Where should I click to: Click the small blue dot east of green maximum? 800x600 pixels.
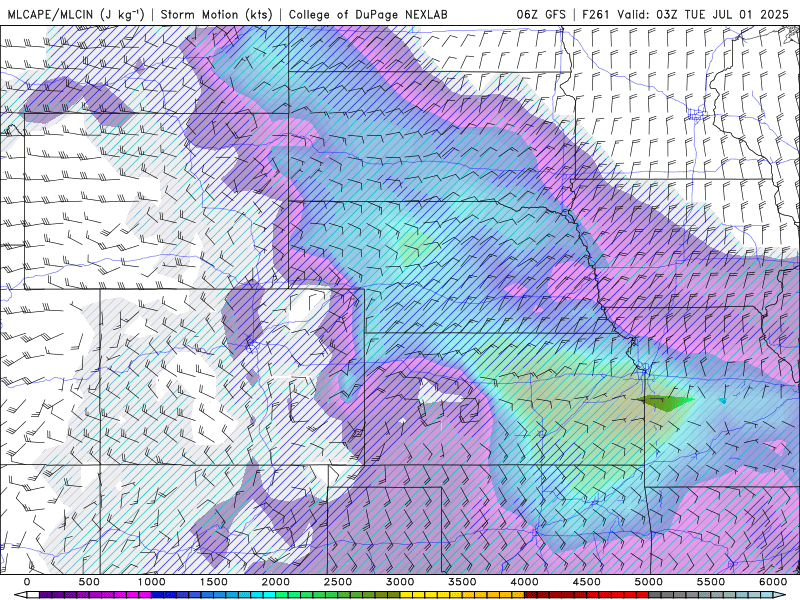pos(722,401)
